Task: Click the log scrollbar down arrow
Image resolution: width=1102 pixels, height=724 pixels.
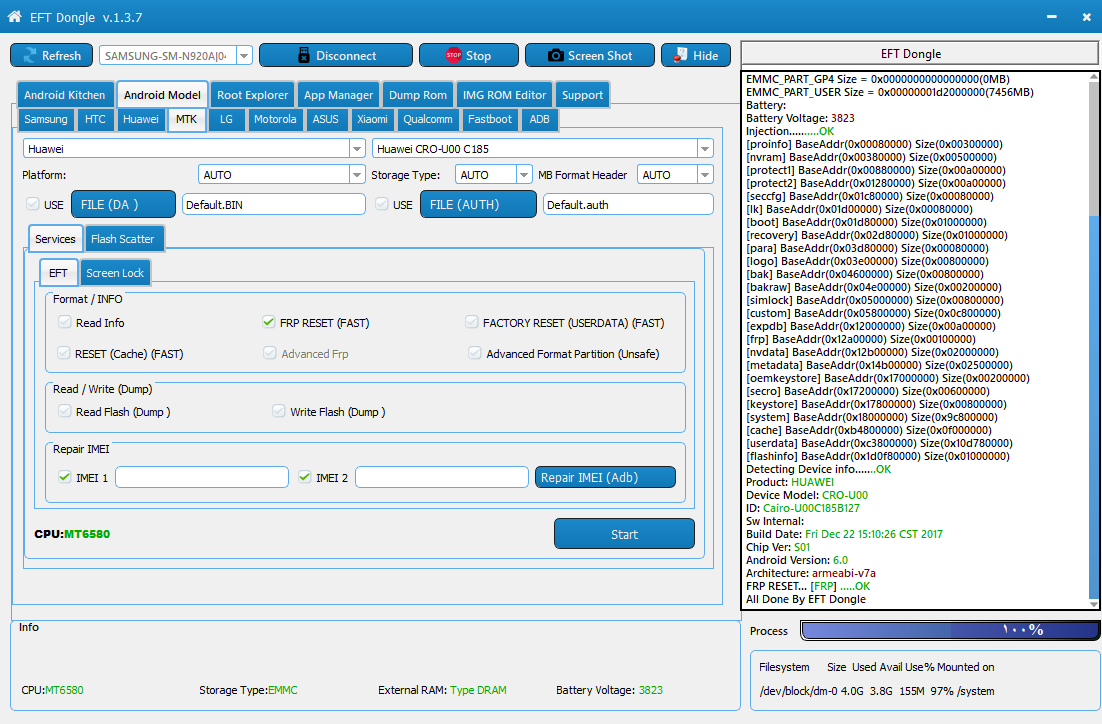Action: (x=1094, y=604)
